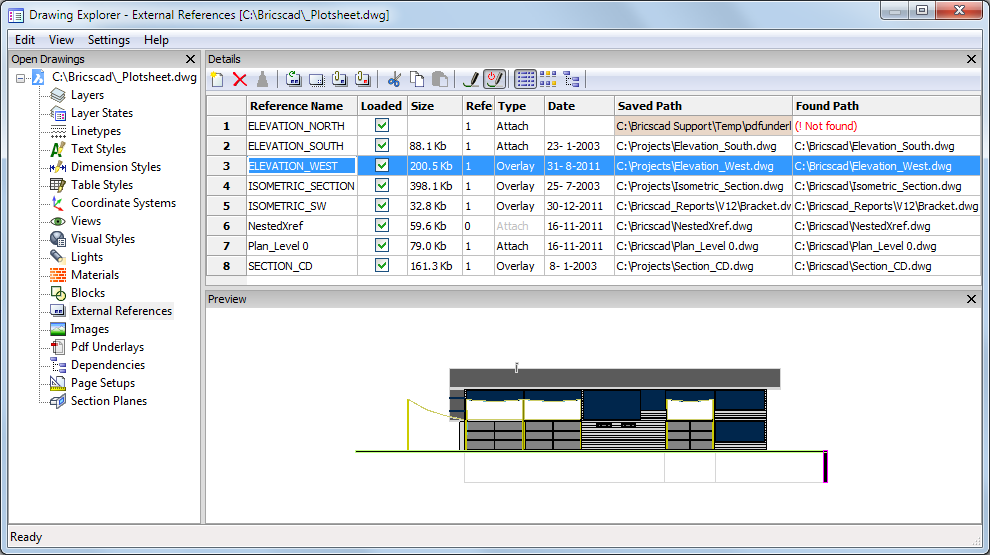Open the Settings menu
The width and height of the screenshot is (990, 555).
pyautogui.click(x=109, y=40)
